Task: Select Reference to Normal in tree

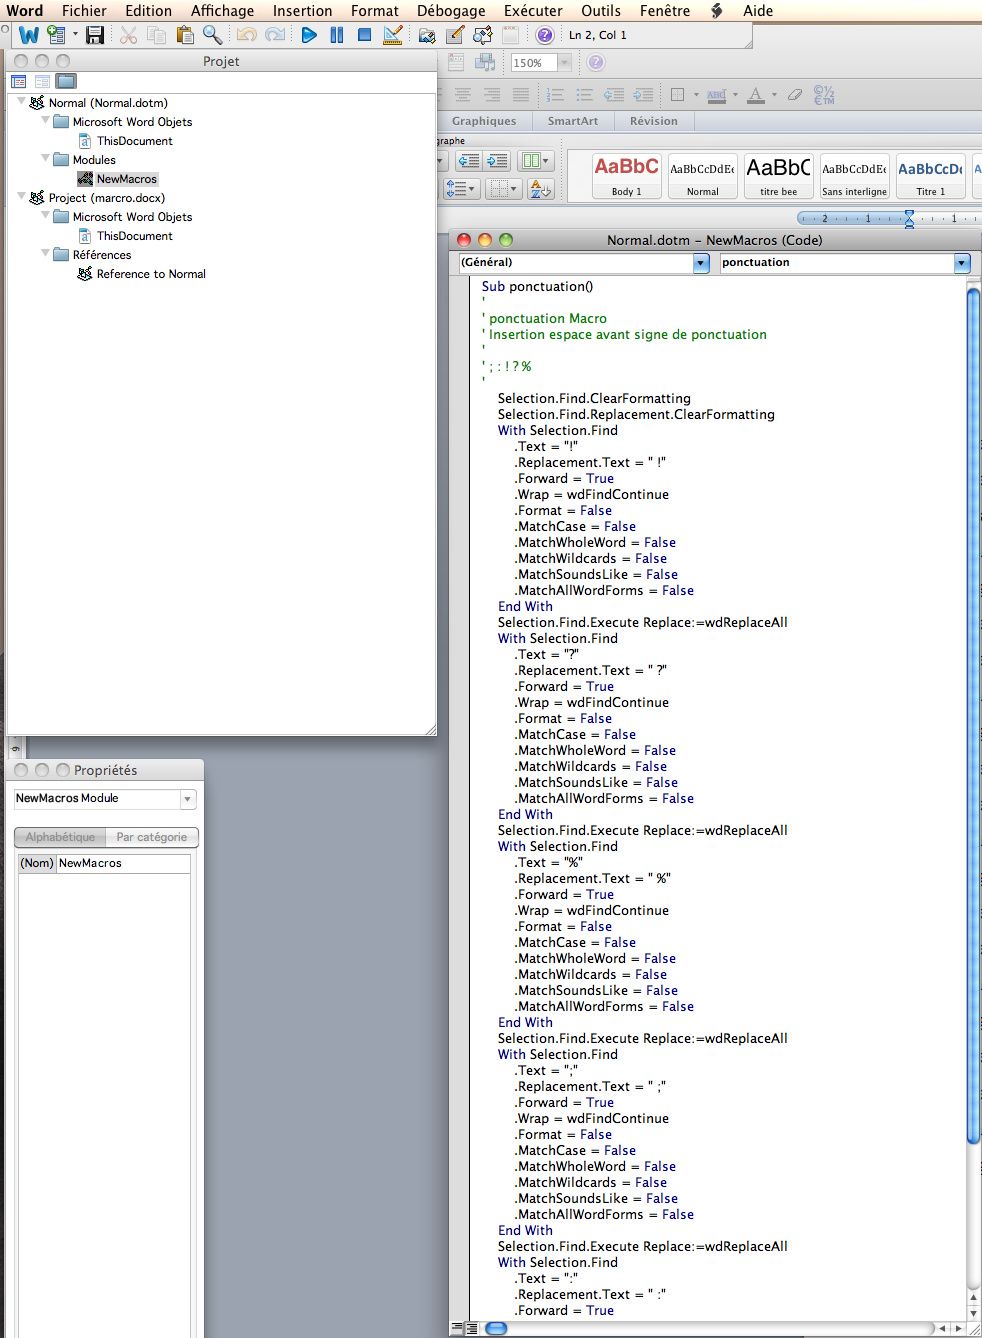Action: (150, 274)
